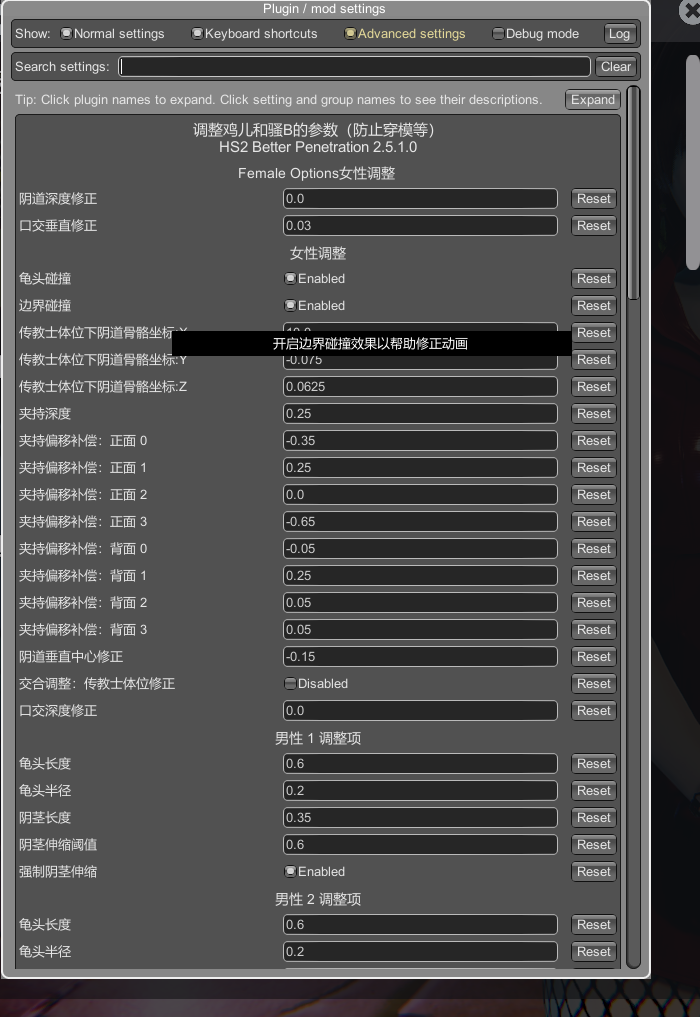Image resolution: width=700 pixels, height=1017 pixels.
Task: Reset the 传教士体位下阴道骨骼坐标:Z setting
Action: [594, 387]
